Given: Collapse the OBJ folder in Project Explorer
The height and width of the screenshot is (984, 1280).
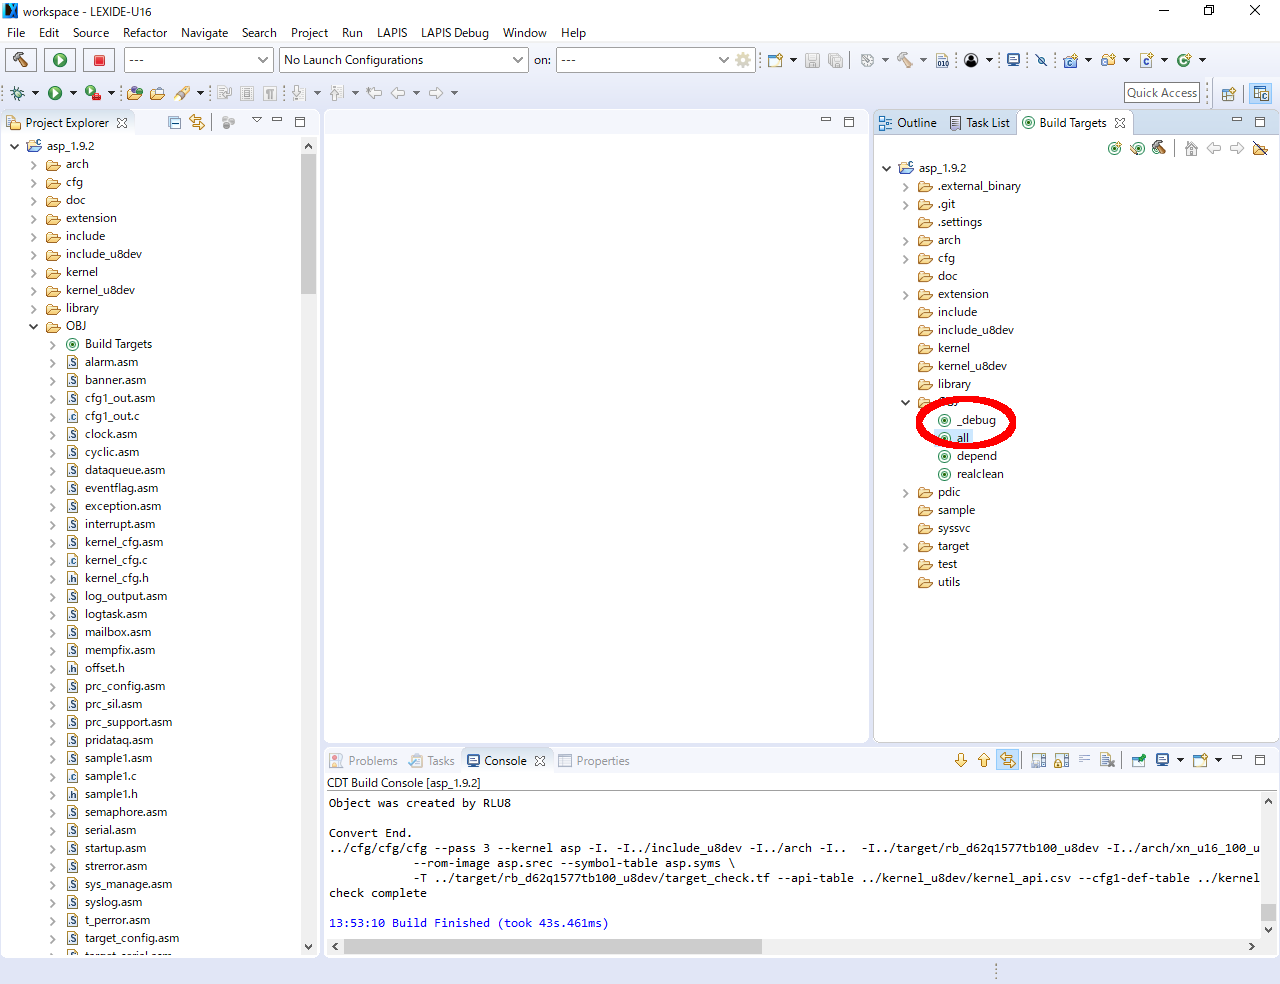Looking at the screenshot, I should [x=33, y=326].
